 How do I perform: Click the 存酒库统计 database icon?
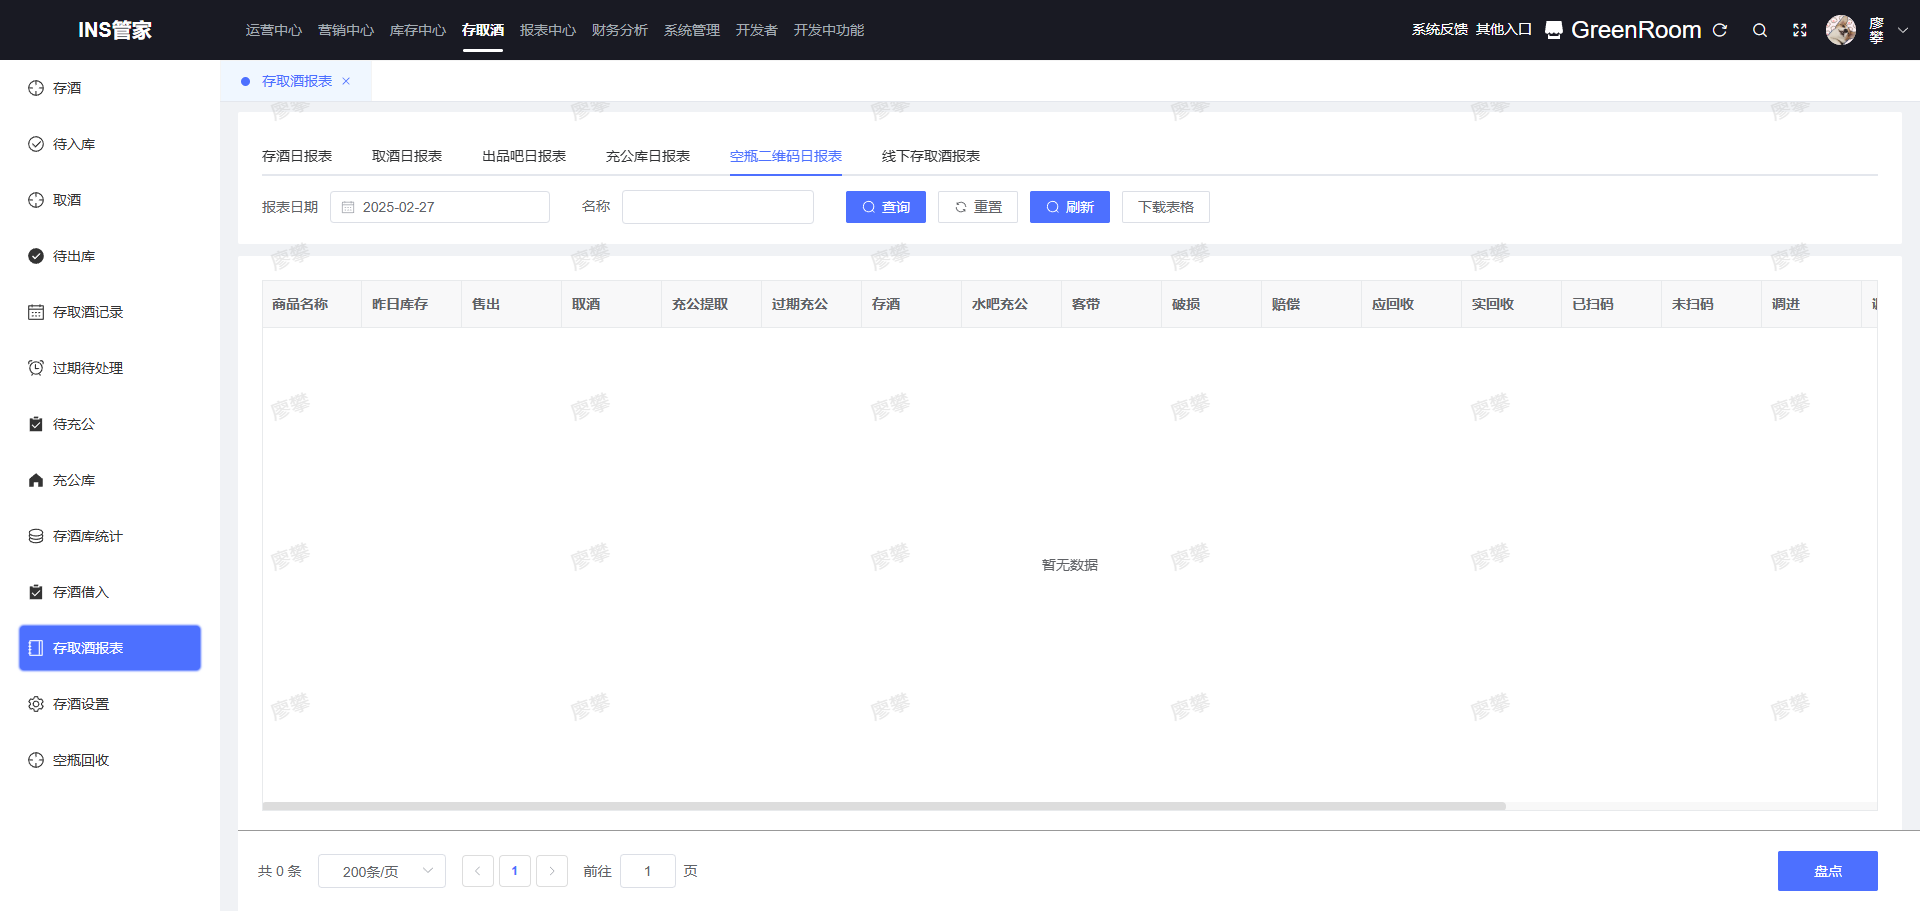[x=36, y=536]
